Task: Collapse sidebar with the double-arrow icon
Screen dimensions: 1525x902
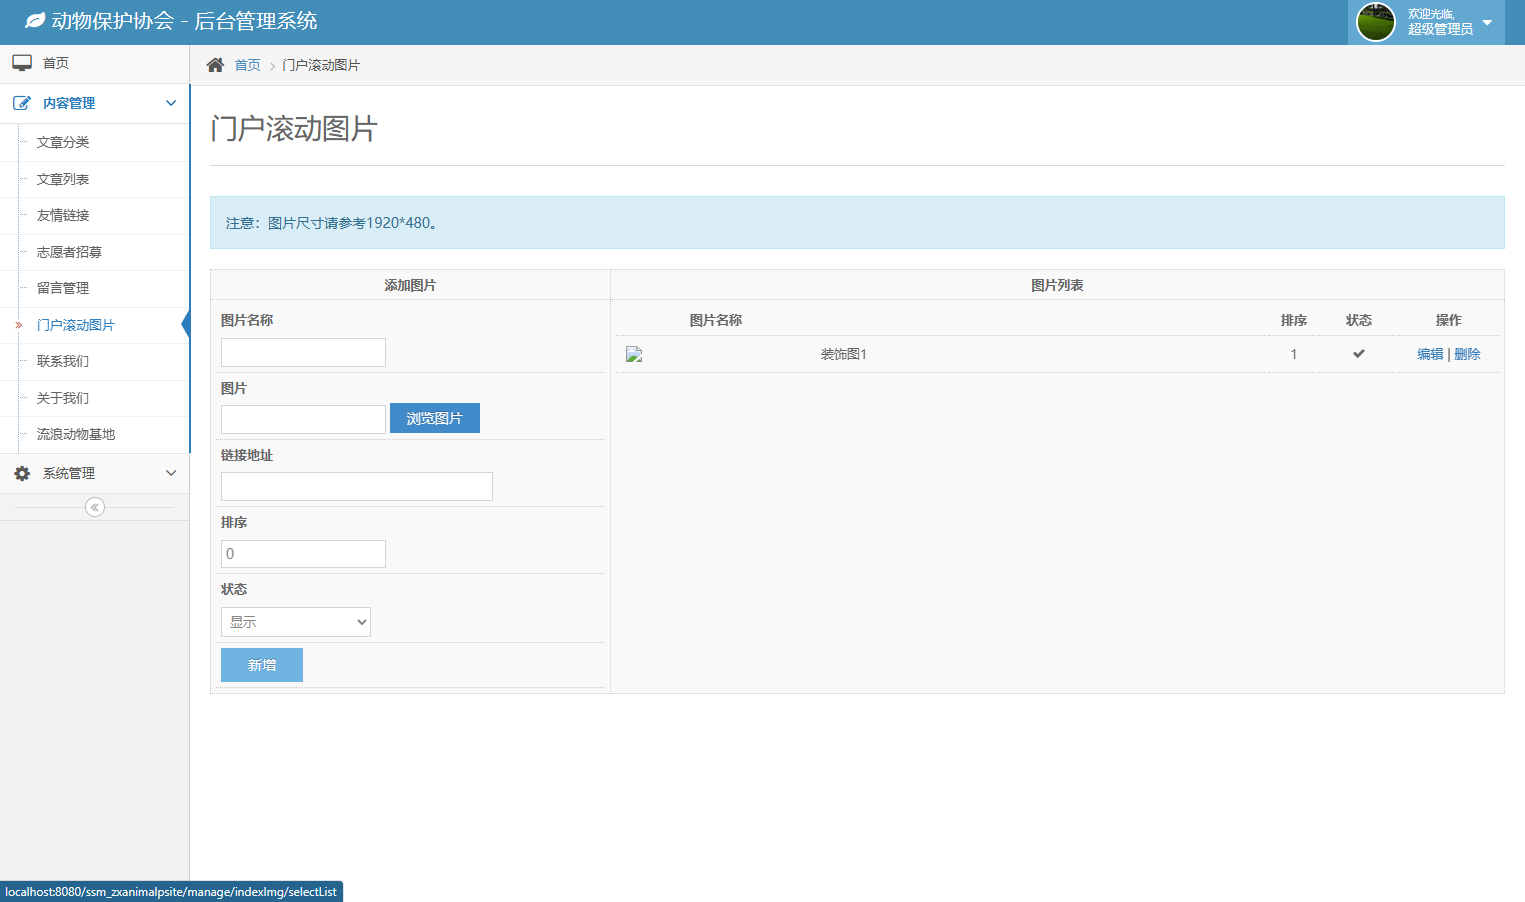Action: (95, 507)
